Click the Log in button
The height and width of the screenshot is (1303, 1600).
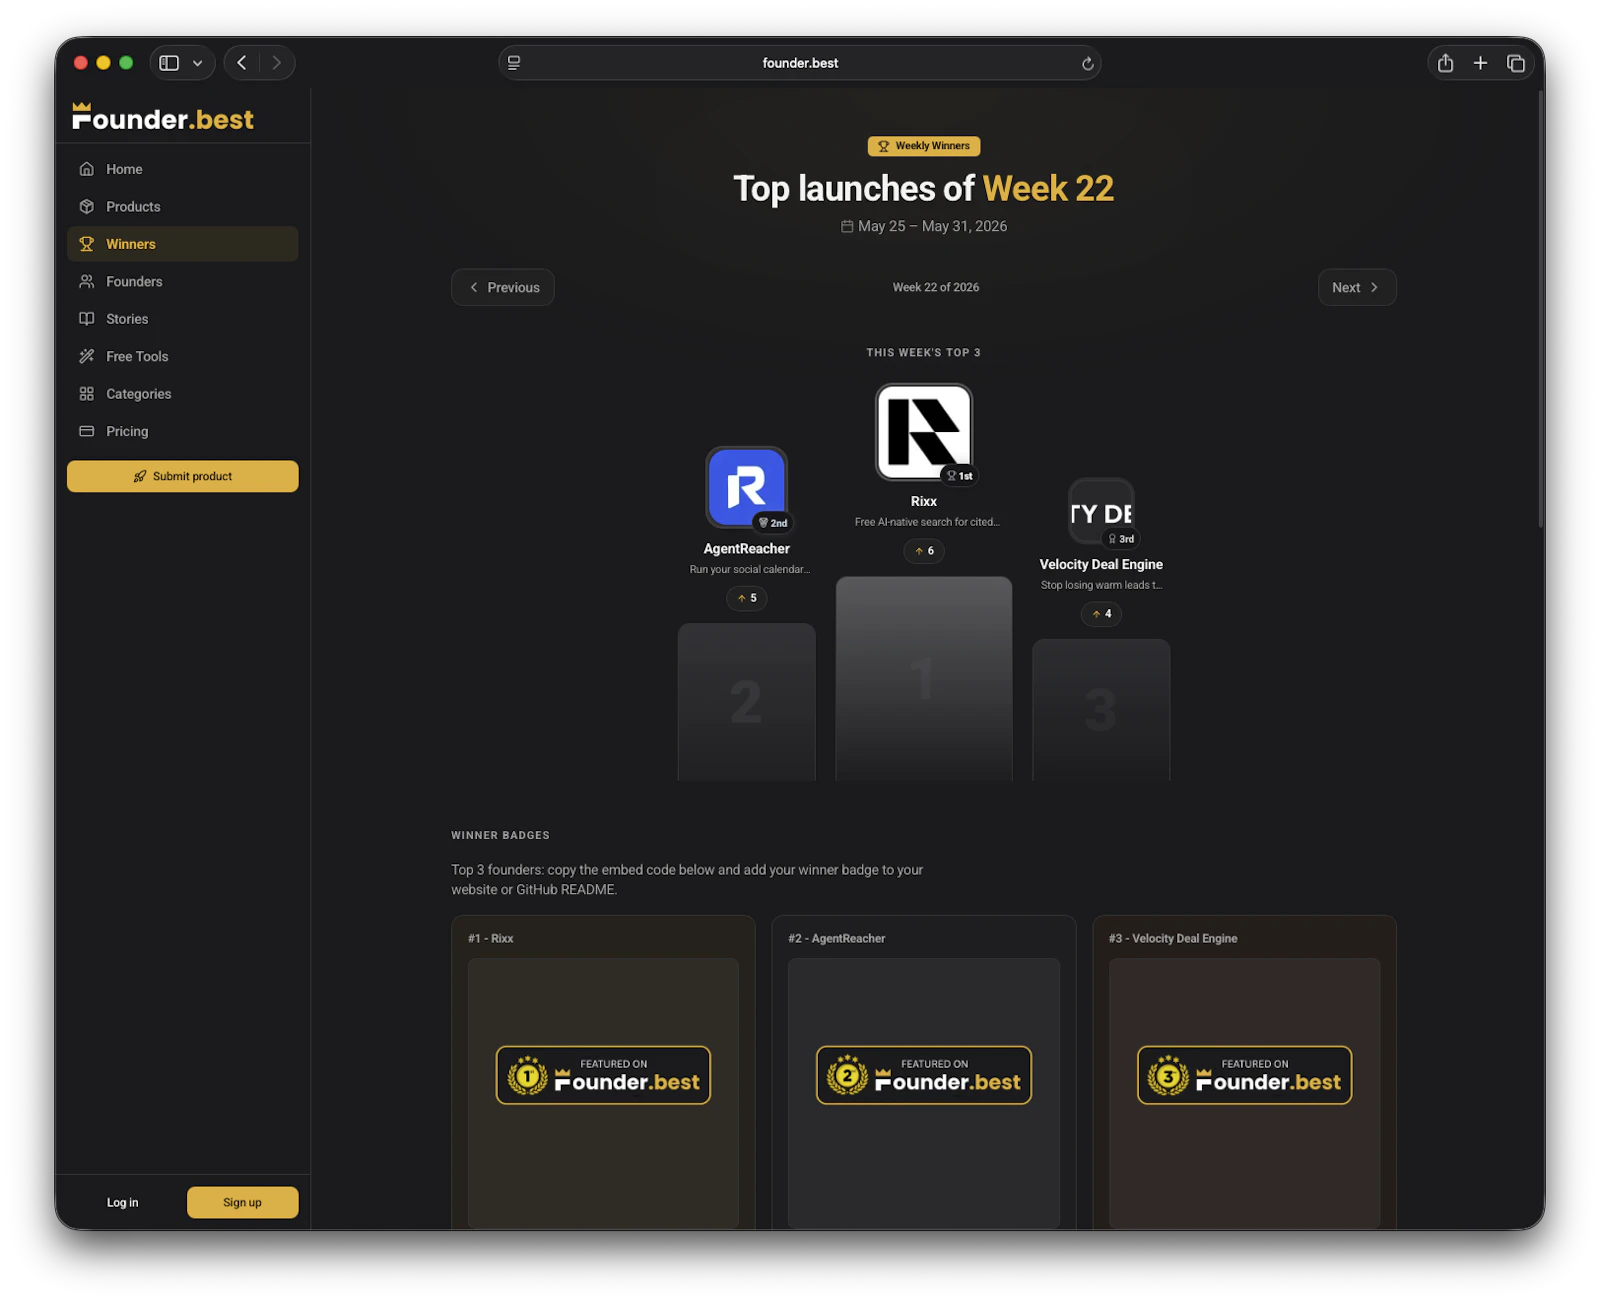click(x=123, y=1203)
